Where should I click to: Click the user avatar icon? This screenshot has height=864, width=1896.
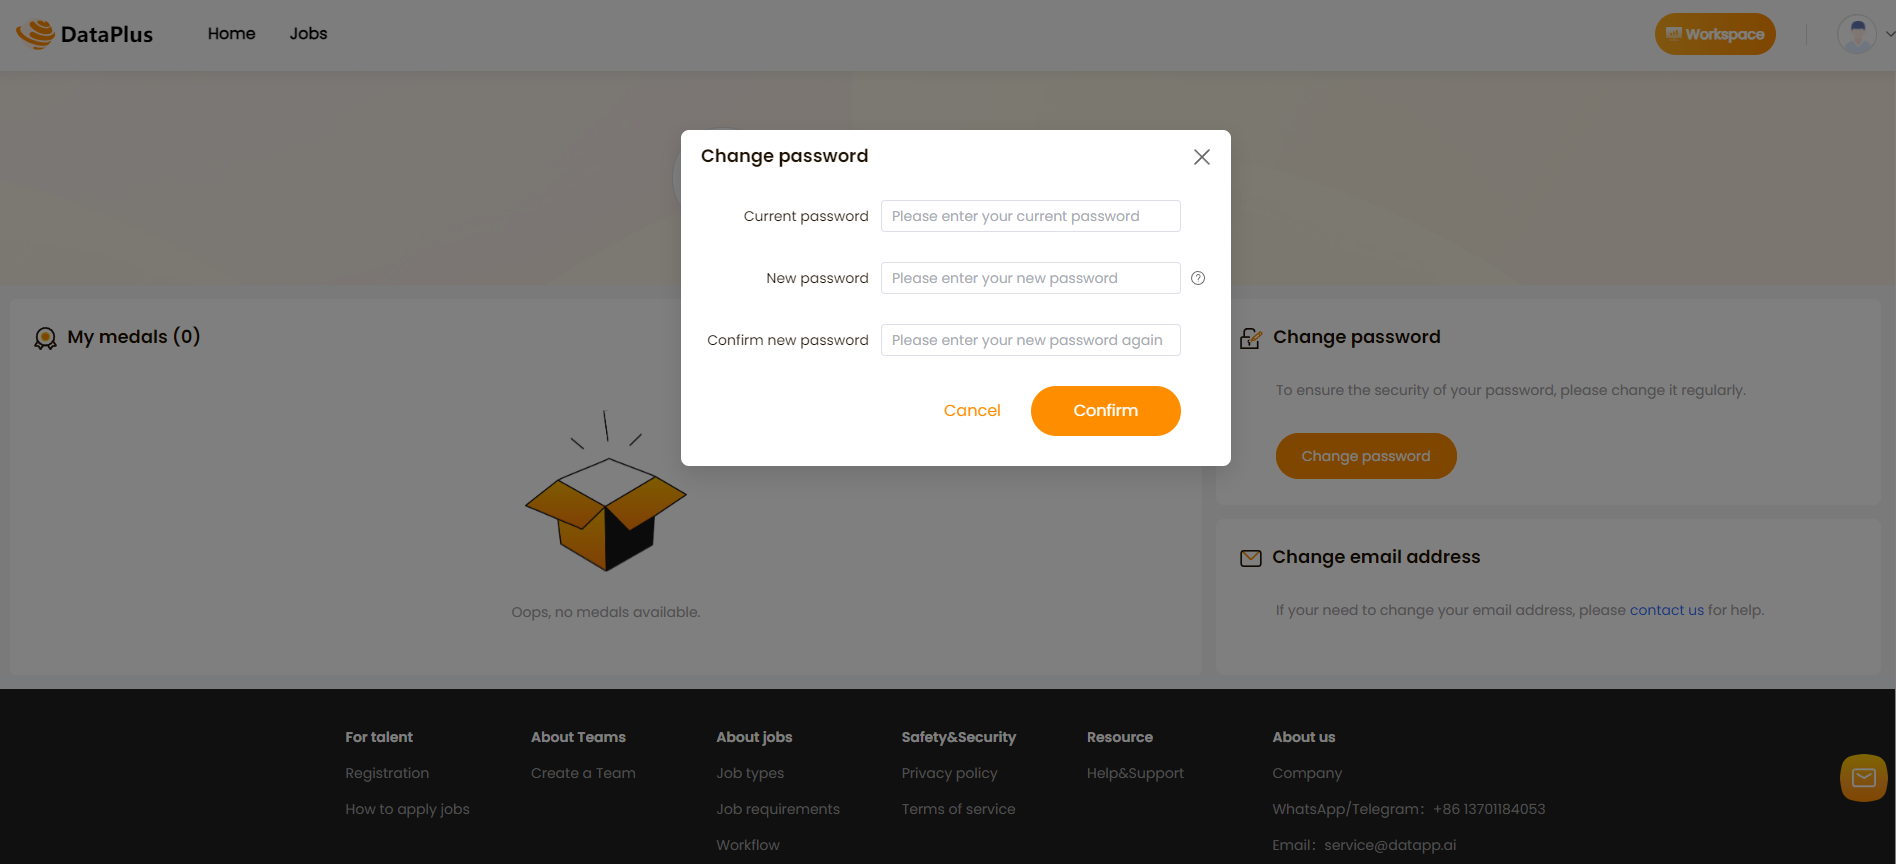click(x=1857, y=34)
